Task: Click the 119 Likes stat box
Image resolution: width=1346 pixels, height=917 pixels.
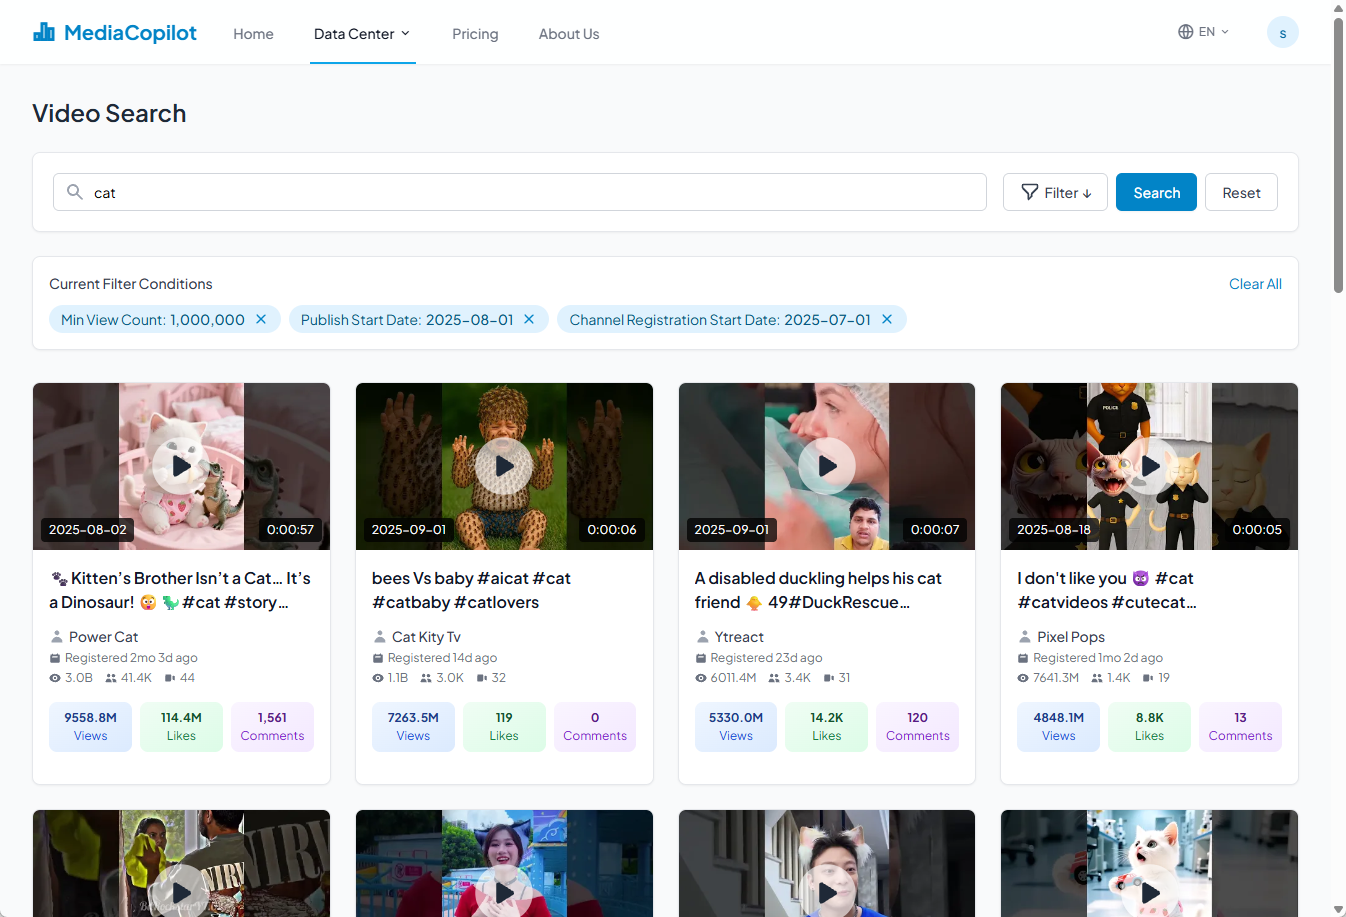Action: point(504,727)
